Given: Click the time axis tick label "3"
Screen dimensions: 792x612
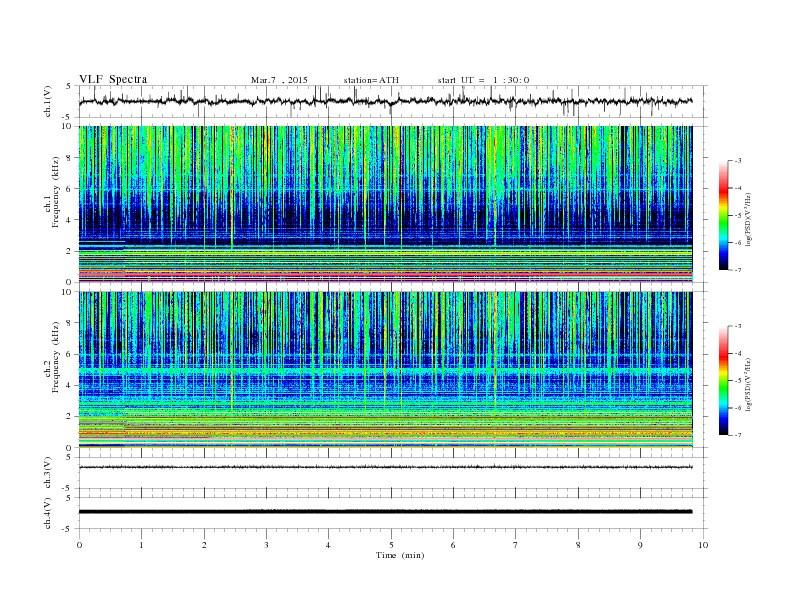Looking at the screenshot, I should tap(266, 545).
